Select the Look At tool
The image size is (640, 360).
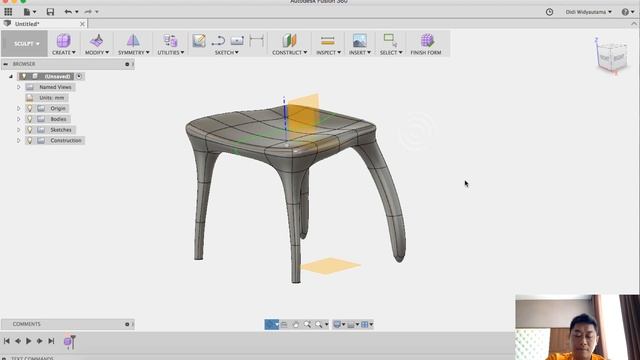[x=284, y=324]
